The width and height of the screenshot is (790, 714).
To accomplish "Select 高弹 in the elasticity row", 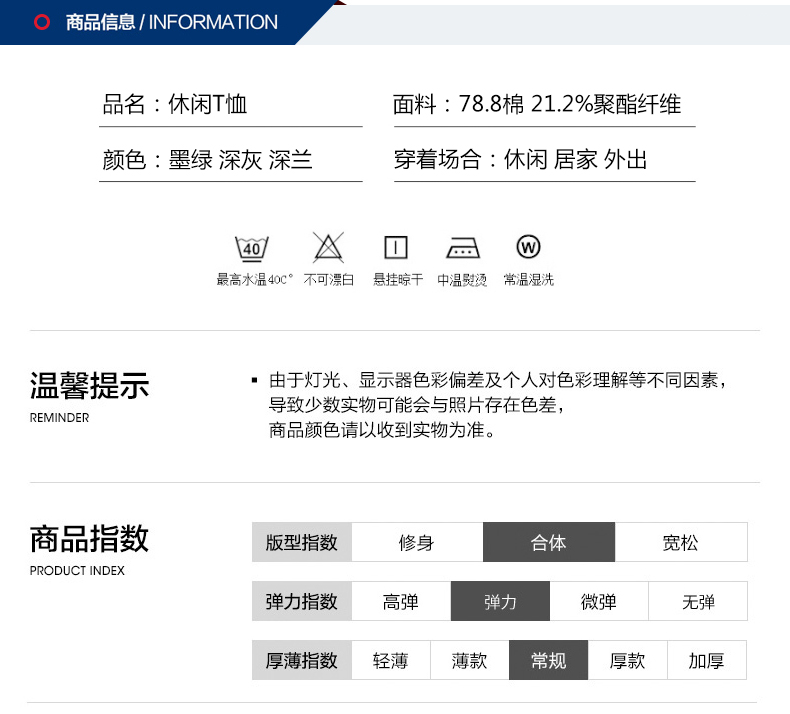I will 401,601.
